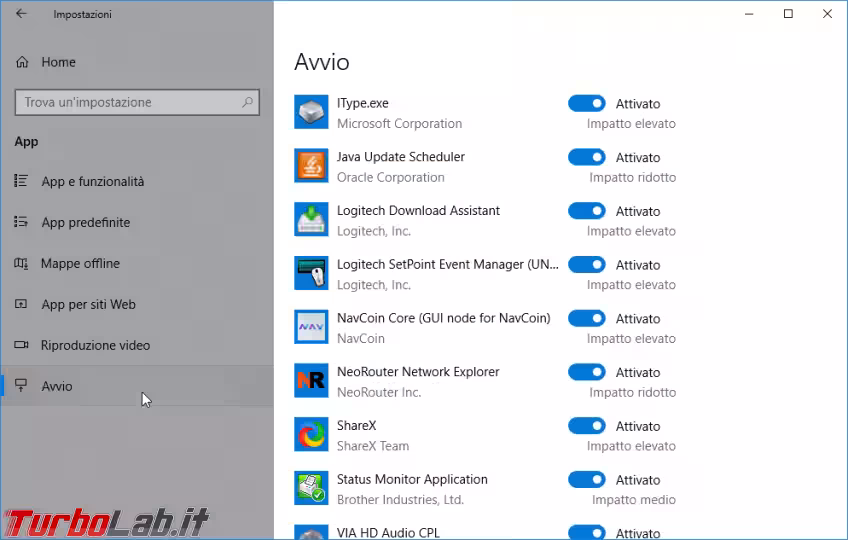
Task: Click the App e funzionalità list icon
Action: pyautogui.click(x=21, y=181)
